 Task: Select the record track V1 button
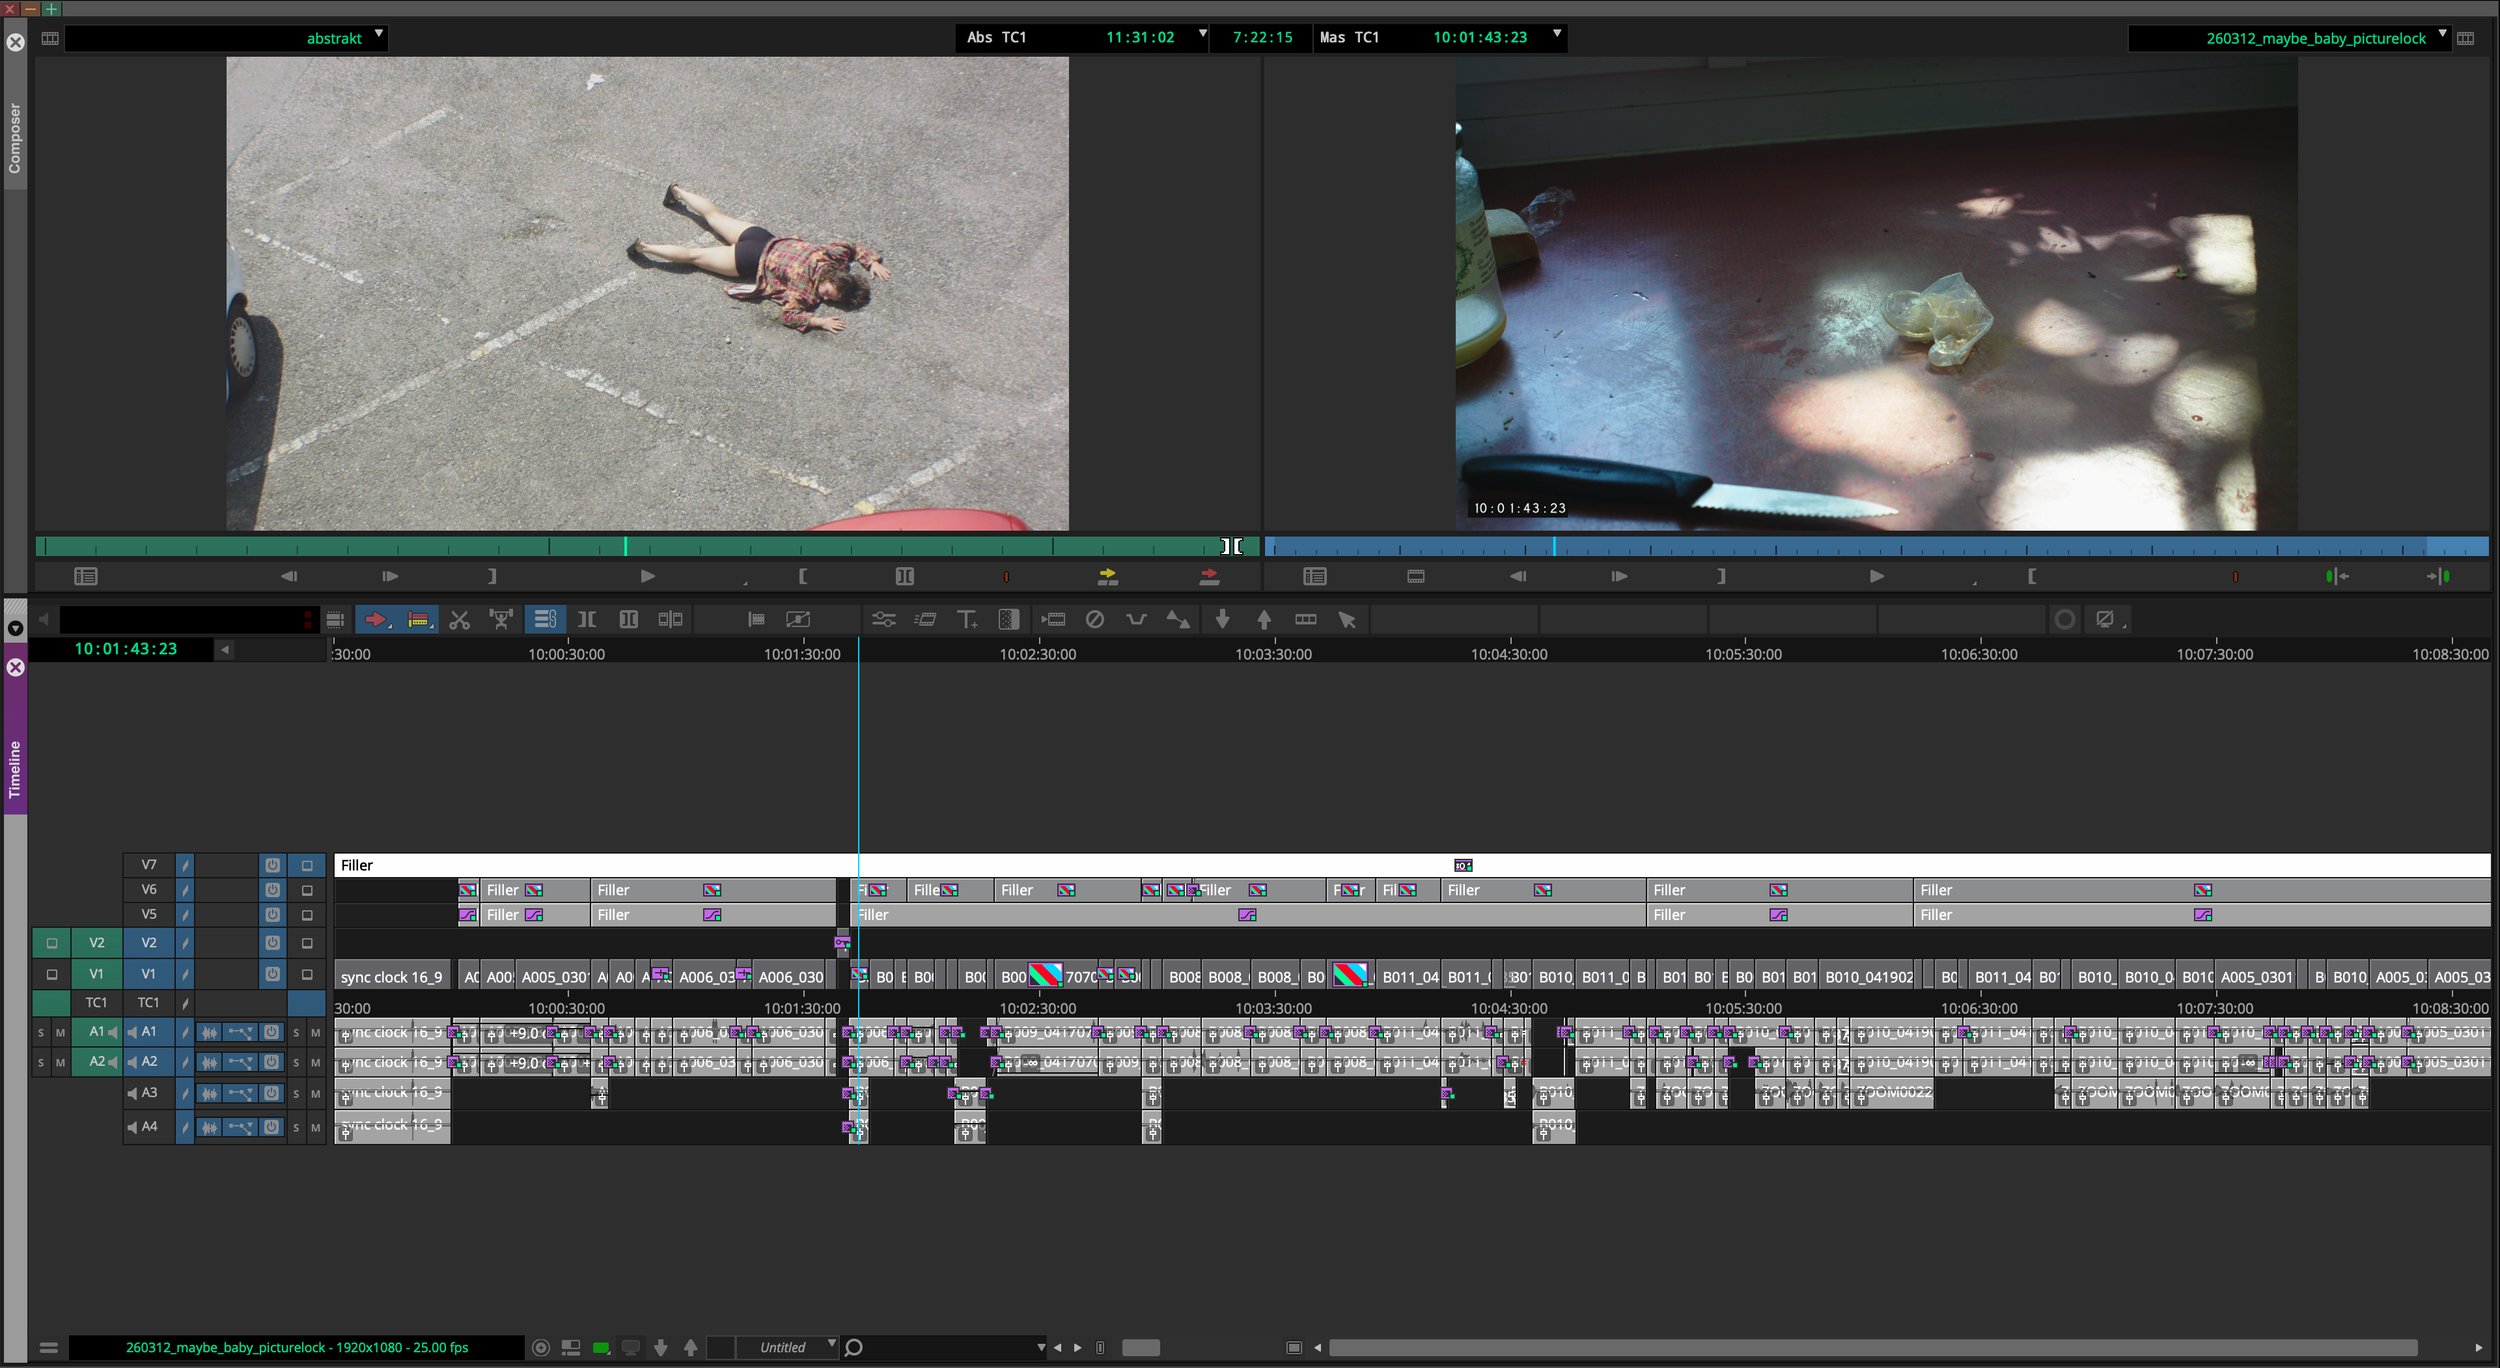pyautogui.click(x=149, y=973)
